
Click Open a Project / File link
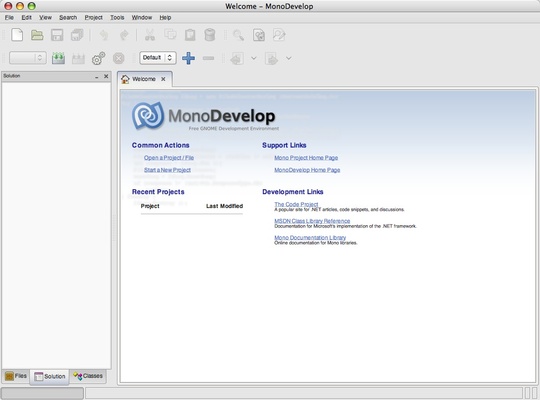[x=169, y=157]
